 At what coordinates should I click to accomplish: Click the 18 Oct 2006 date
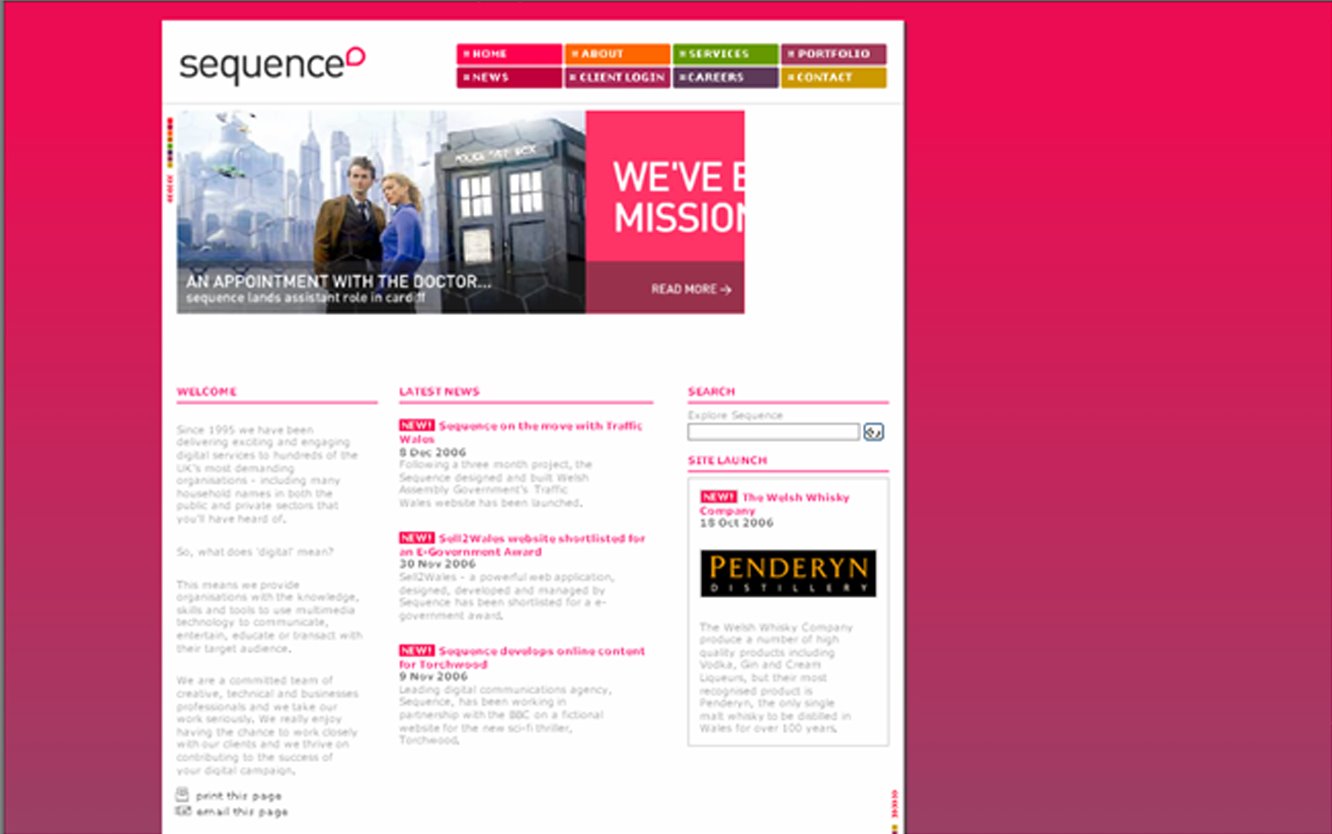737,523
